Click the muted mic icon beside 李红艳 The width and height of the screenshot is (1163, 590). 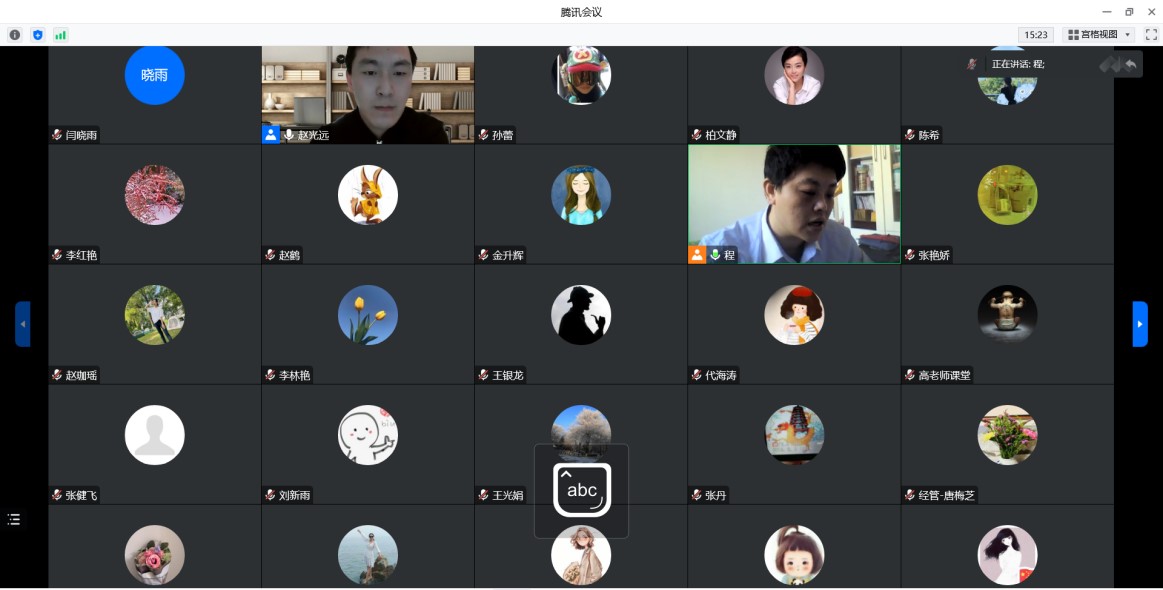point(57,255)
